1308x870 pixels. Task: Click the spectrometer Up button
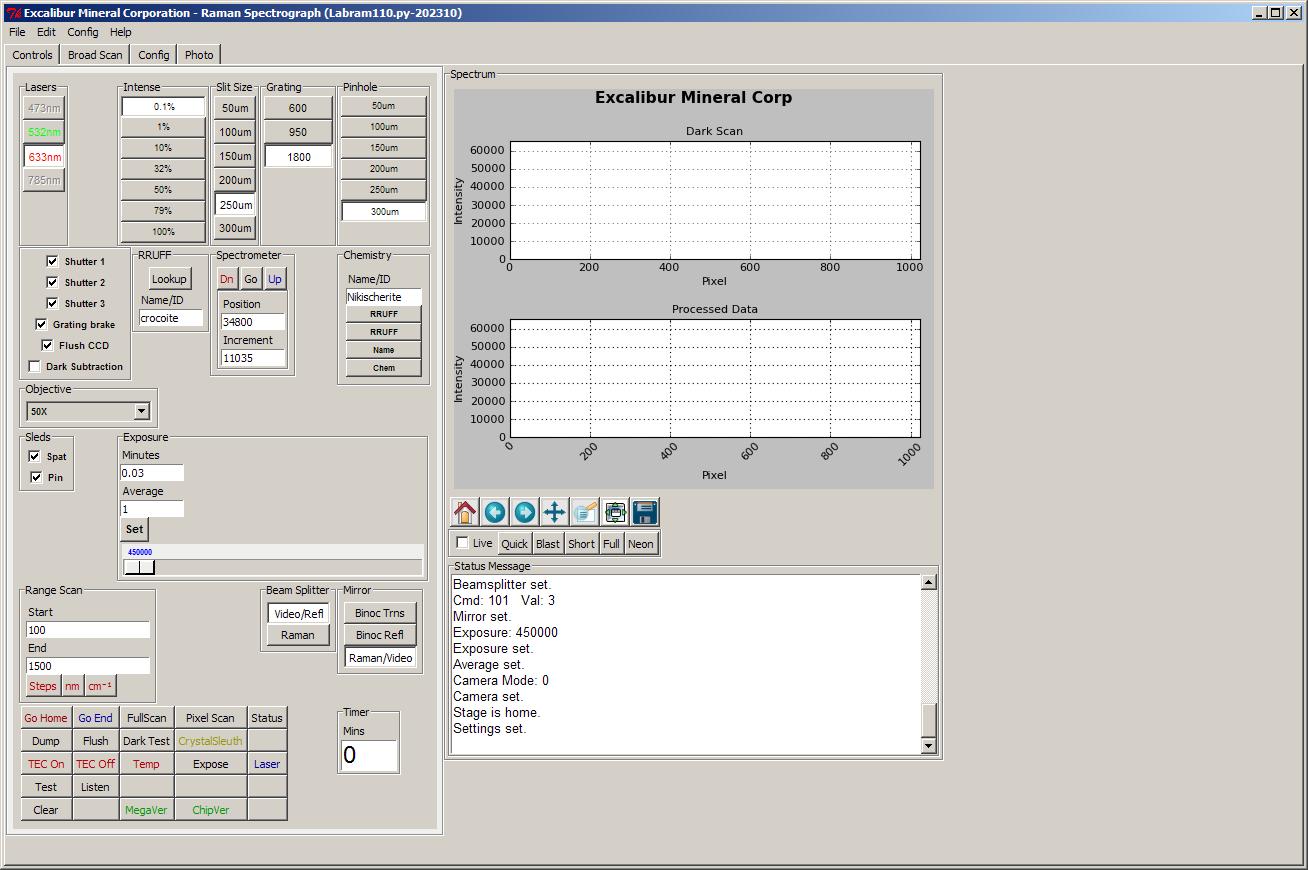click(274, 279)
